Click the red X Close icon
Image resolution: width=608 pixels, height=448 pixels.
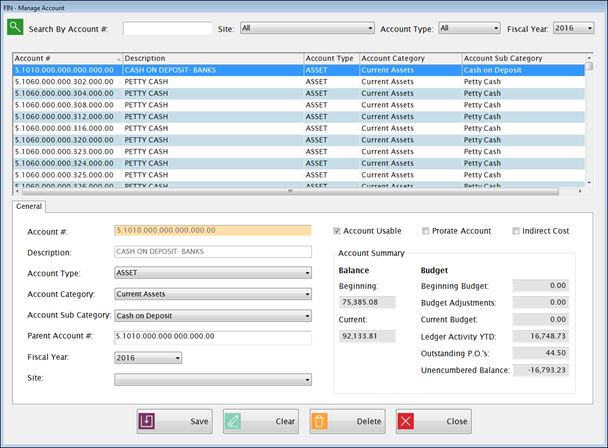pyautogui.click(x=406, y=421)
